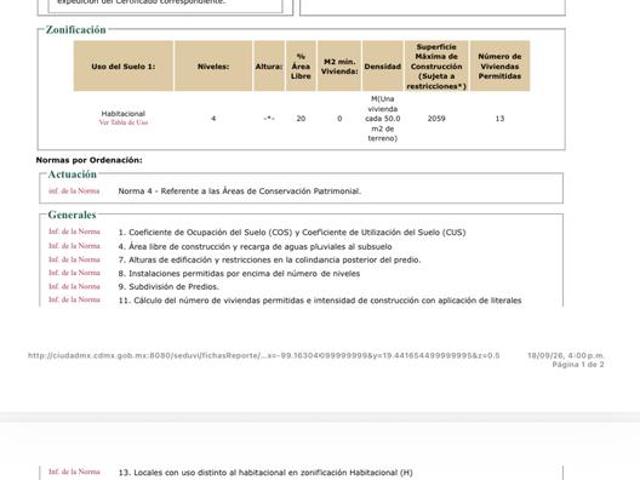Open 'Inf. de la Norma' for Instalaciones permitidas

pyautogui.click(x=74, y=273)
